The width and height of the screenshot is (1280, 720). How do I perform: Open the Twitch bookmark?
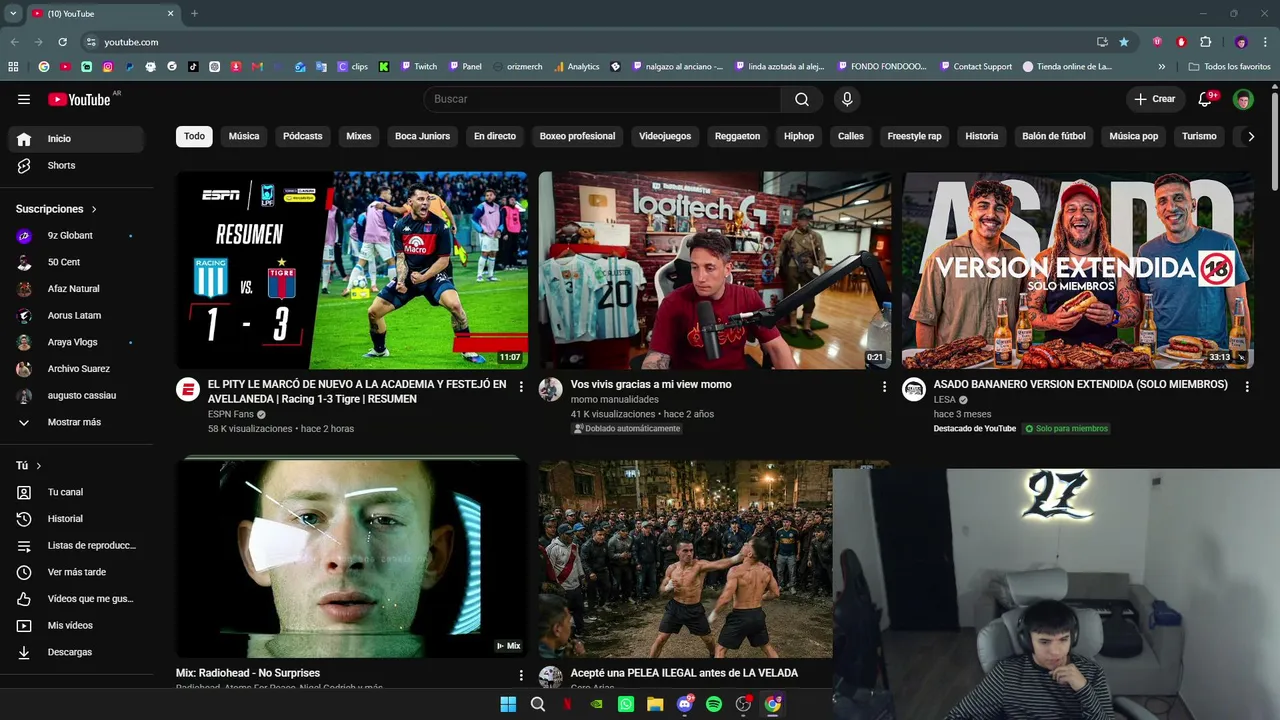click(x=419, y=67)
